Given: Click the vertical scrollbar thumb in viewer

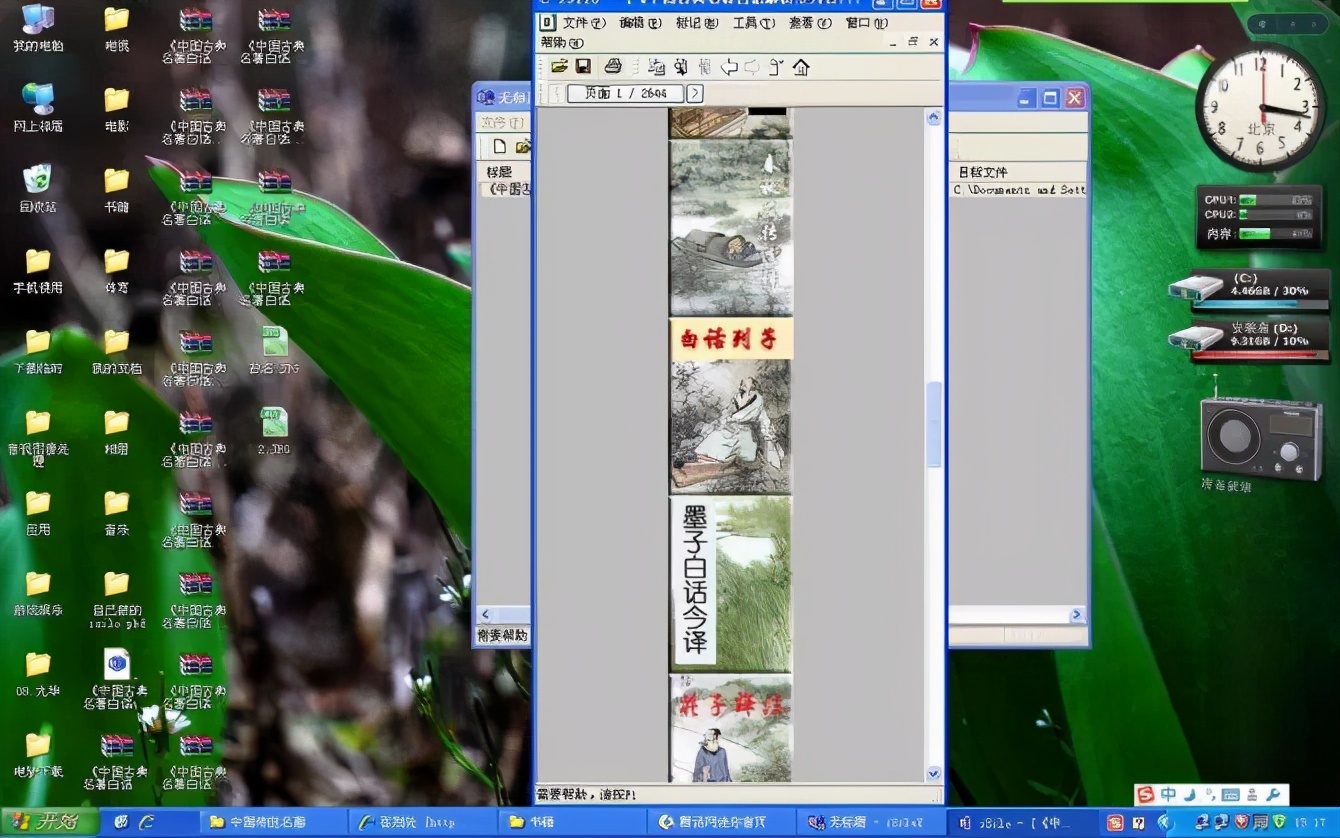Looking at the screenshot, I should click(x=934, y=424).
